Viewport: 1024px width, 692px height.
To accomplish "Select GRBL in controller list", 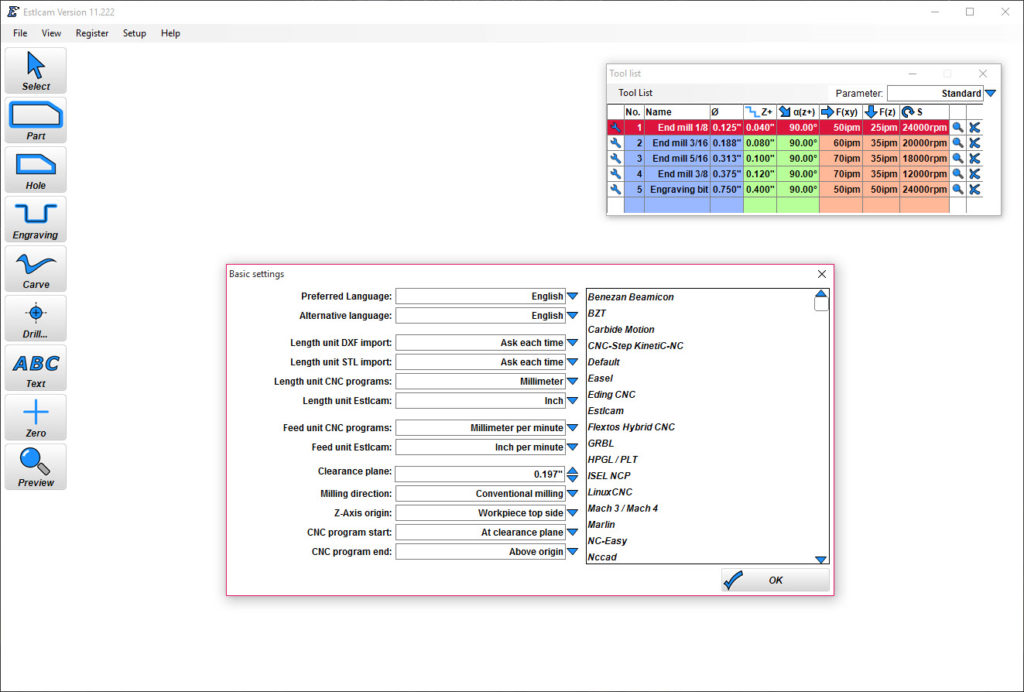I will pos(601,443).
